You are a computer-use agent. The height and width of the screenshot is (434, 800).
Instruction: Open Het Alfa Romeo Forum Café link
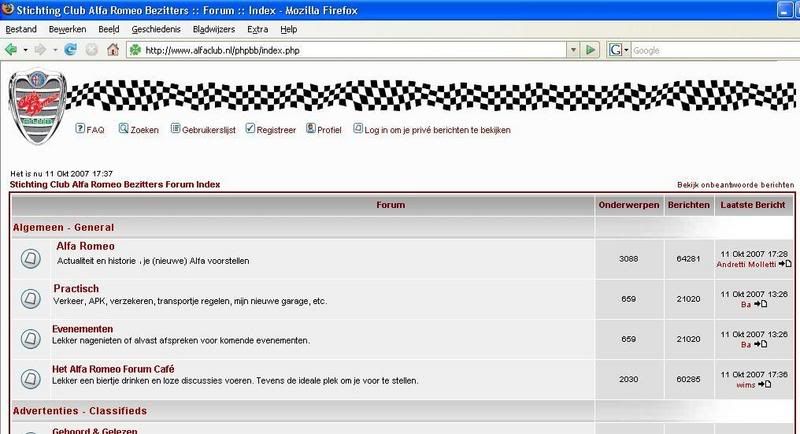pyautogui.click(x=113, y=369)
